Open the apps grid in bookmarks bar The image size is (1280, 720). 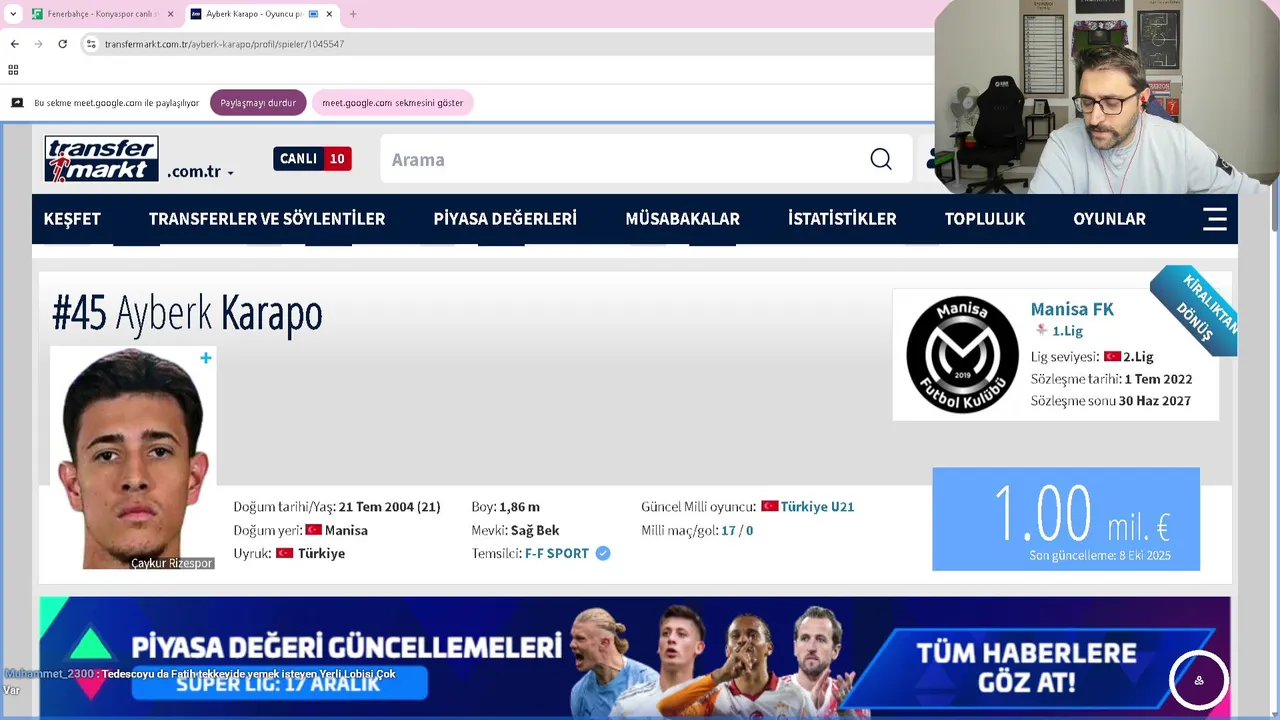click(x=13, y=70)
